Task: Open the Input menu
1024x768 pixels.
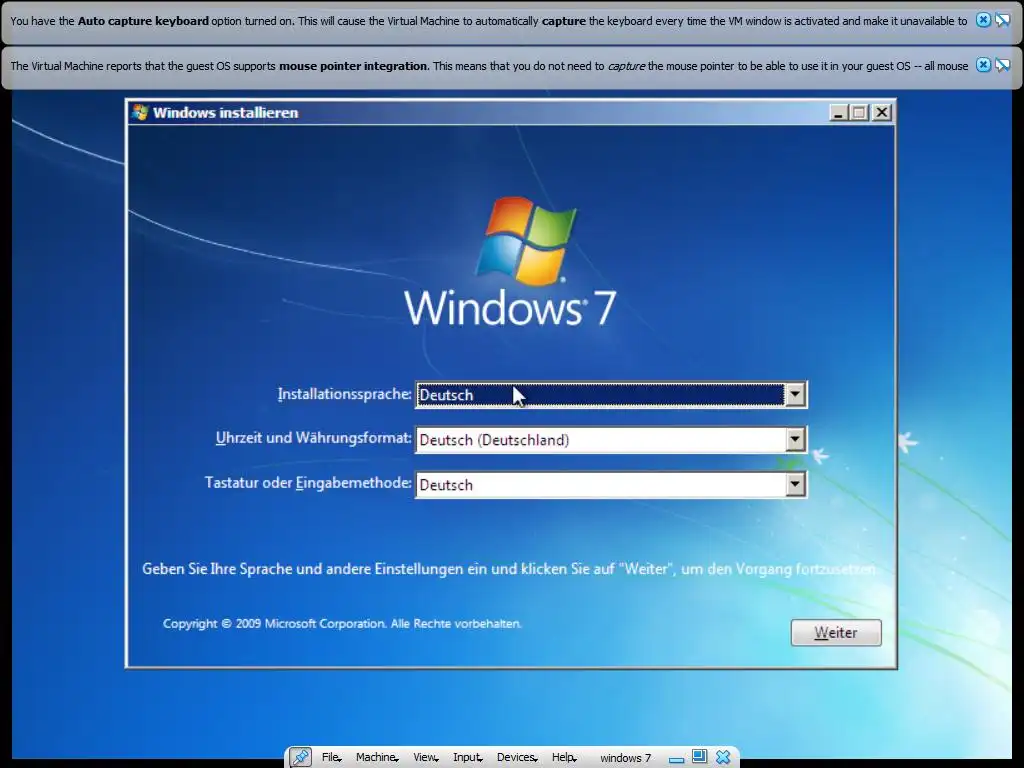Action: click(468, 758)
